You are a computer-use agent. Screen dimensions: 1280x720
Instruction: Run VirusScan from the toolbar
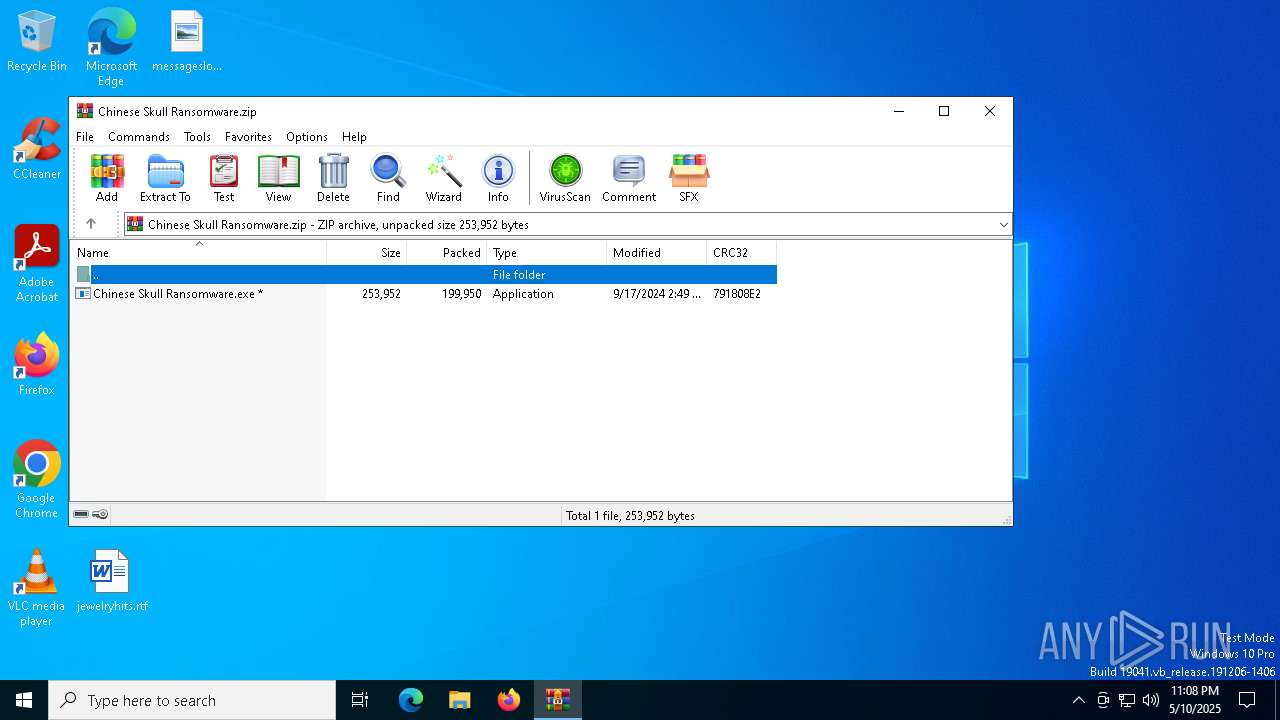565,178
